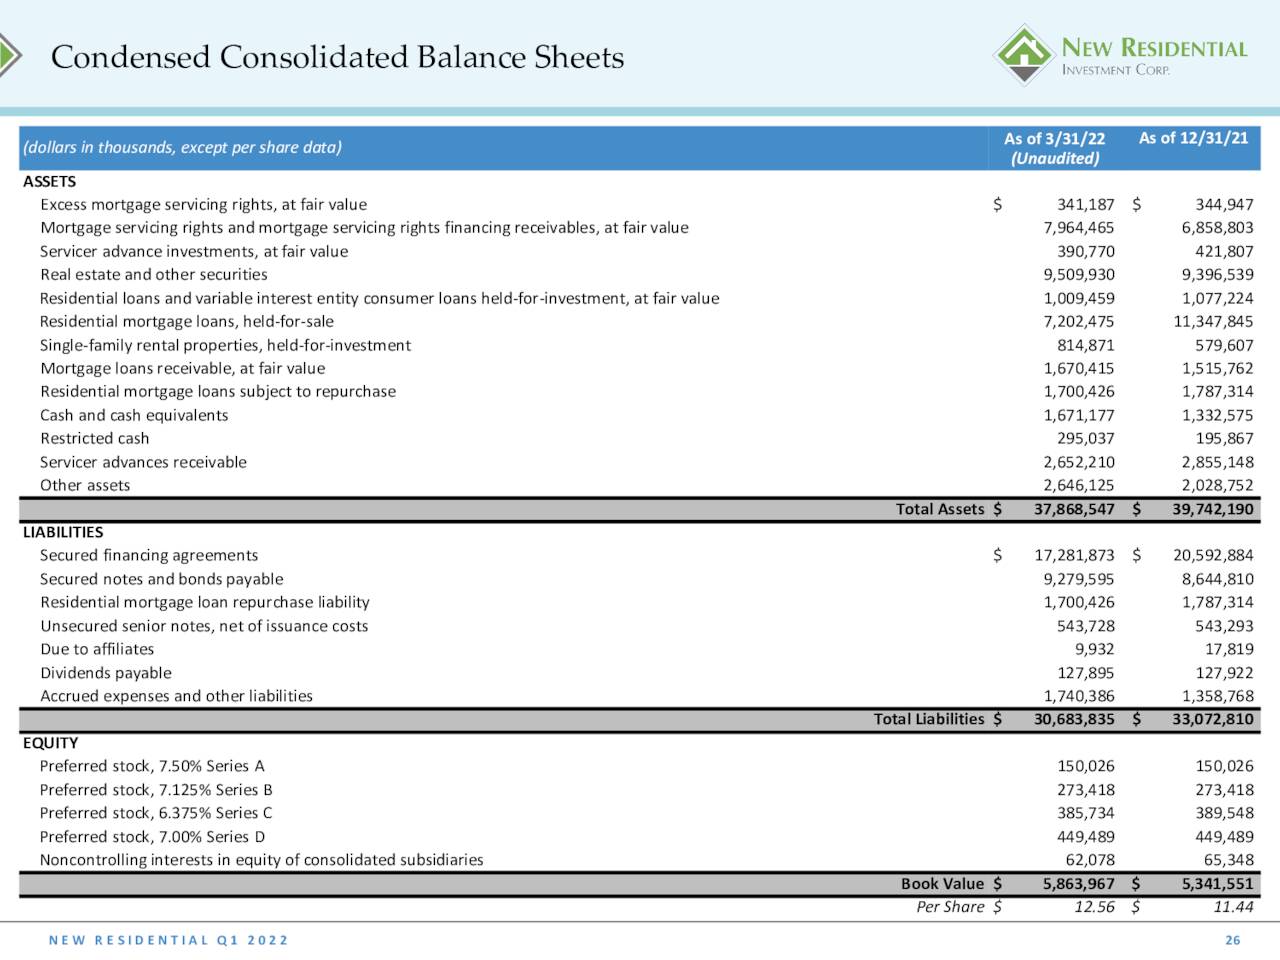This screenshot has width=1280, height=960.
Task: Click 'Dividends payable' row label
Action: click(x=106, y=673)
